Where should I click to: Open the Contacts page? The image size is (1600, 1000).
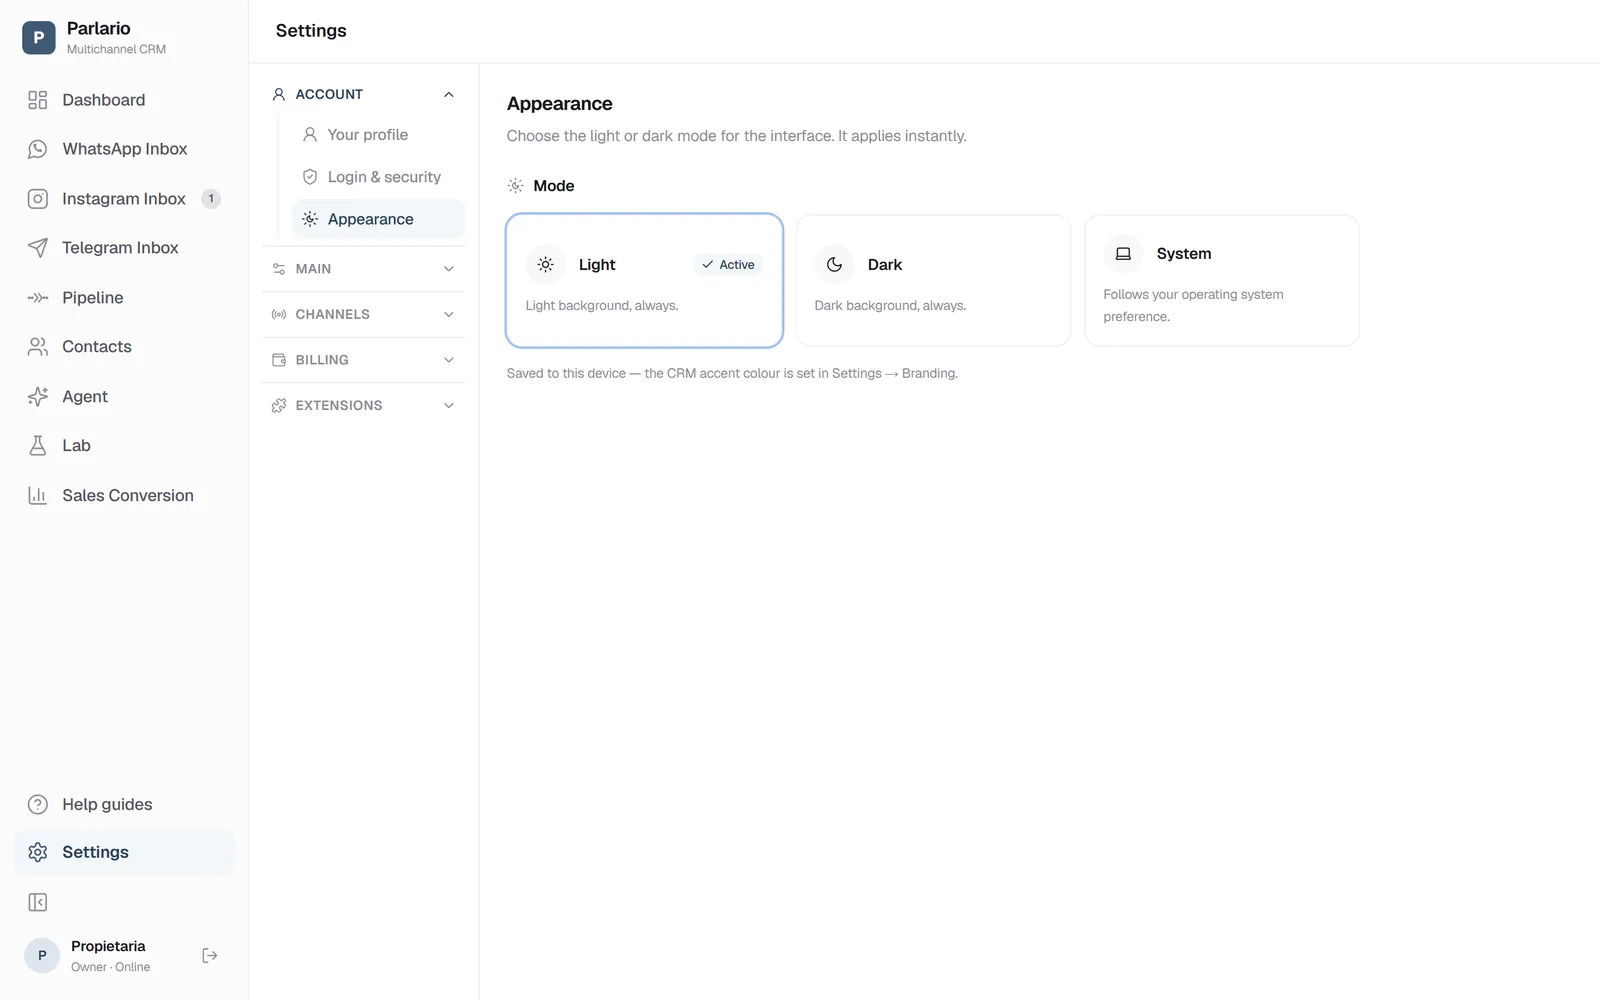(124, 347)
